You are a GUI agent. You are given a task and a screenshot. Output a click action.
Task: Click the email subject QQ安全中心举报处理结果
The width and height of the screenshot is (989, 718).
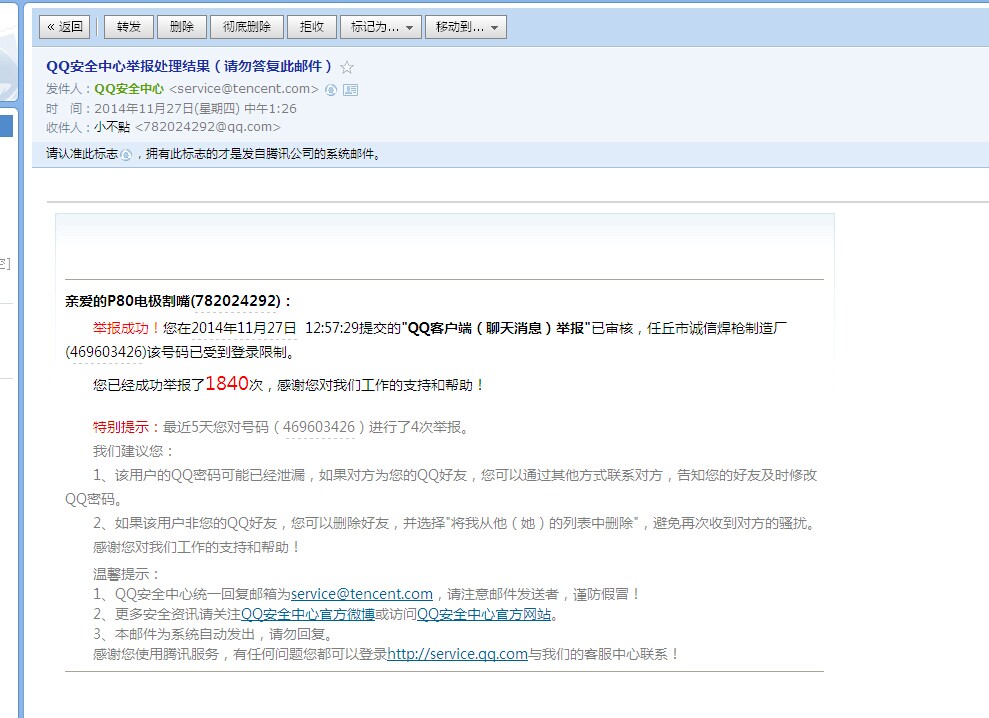189,66
